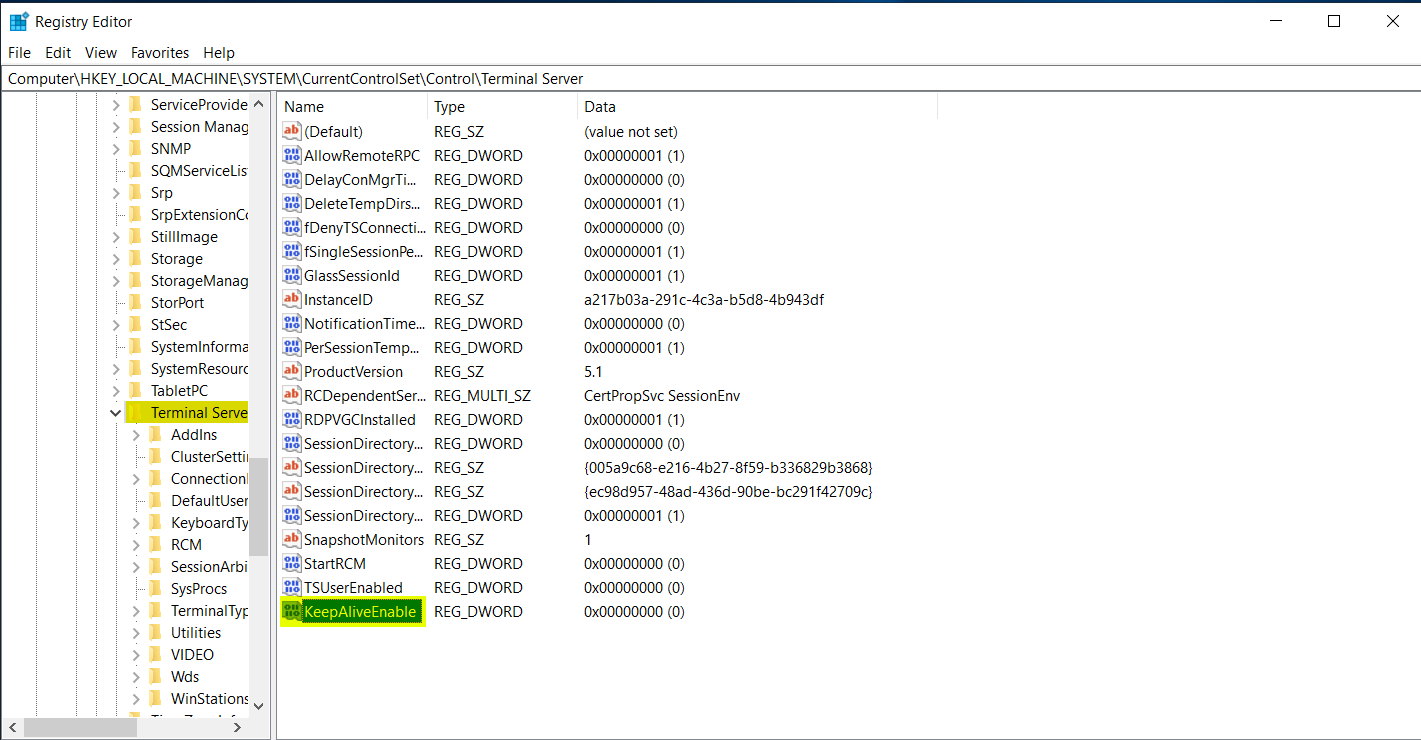Select the fDenyTSConnections value

tap(364, 227)
